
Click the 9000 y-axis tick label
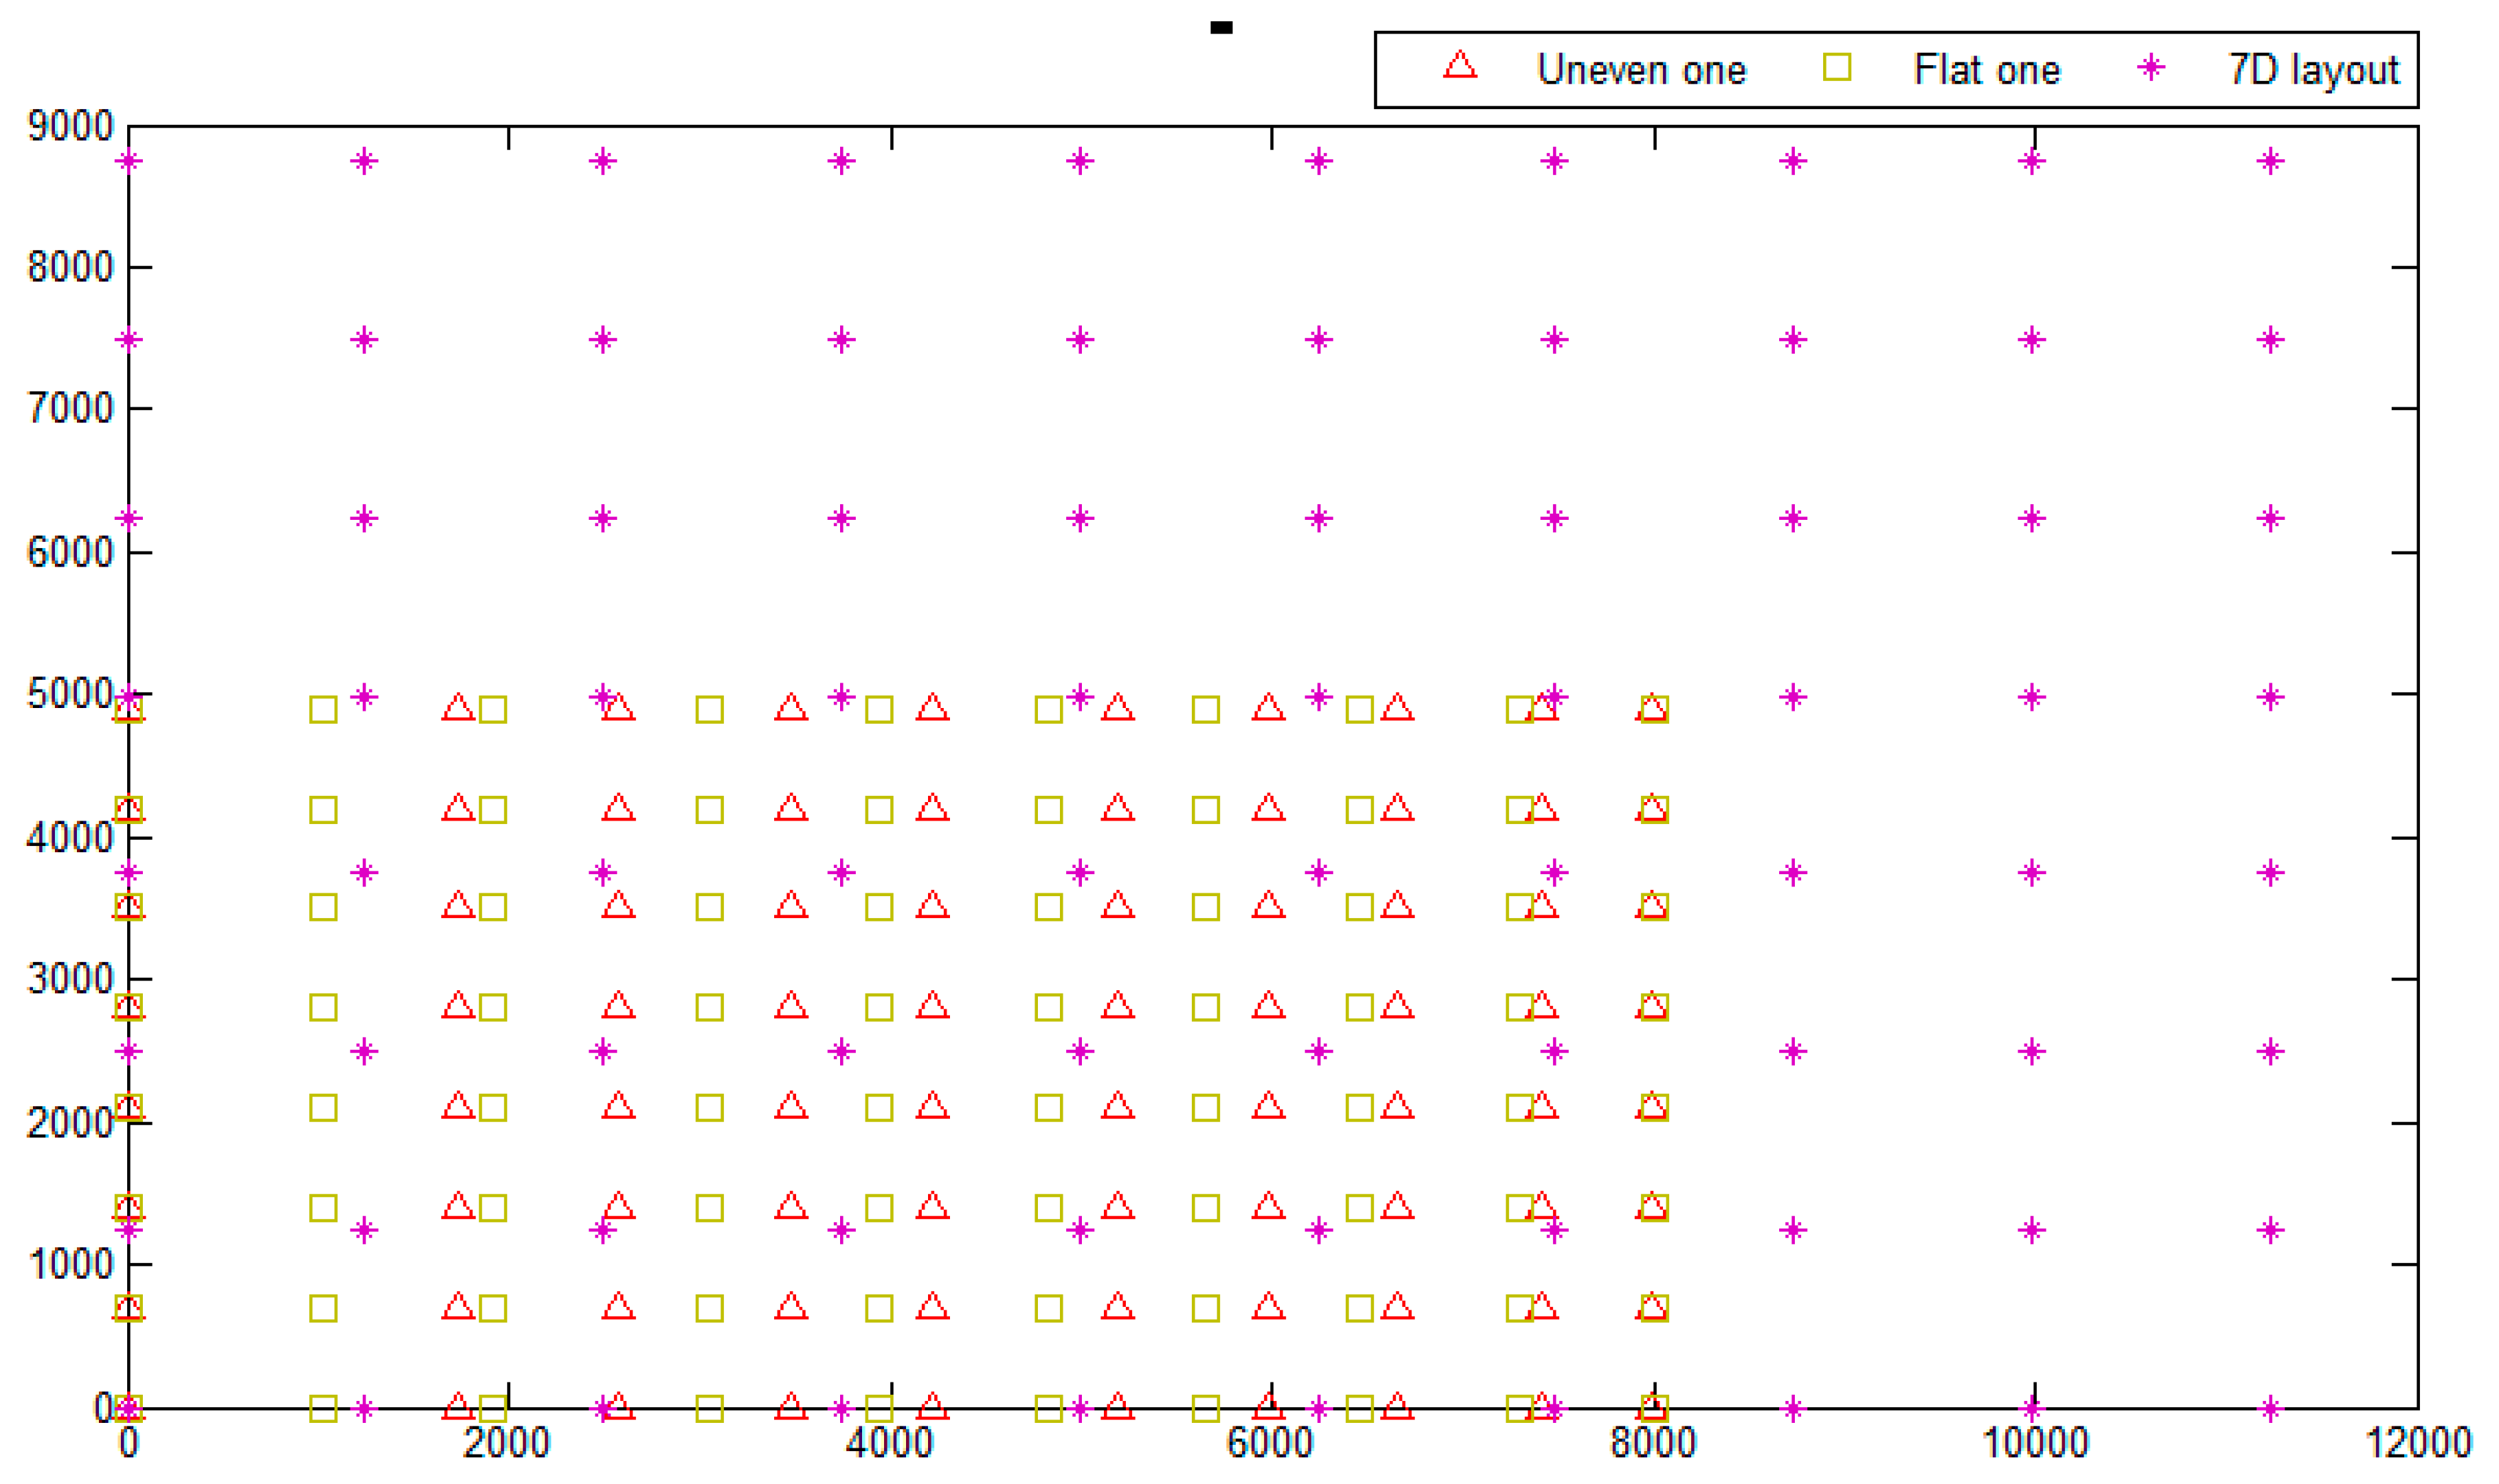click(70, 126)
